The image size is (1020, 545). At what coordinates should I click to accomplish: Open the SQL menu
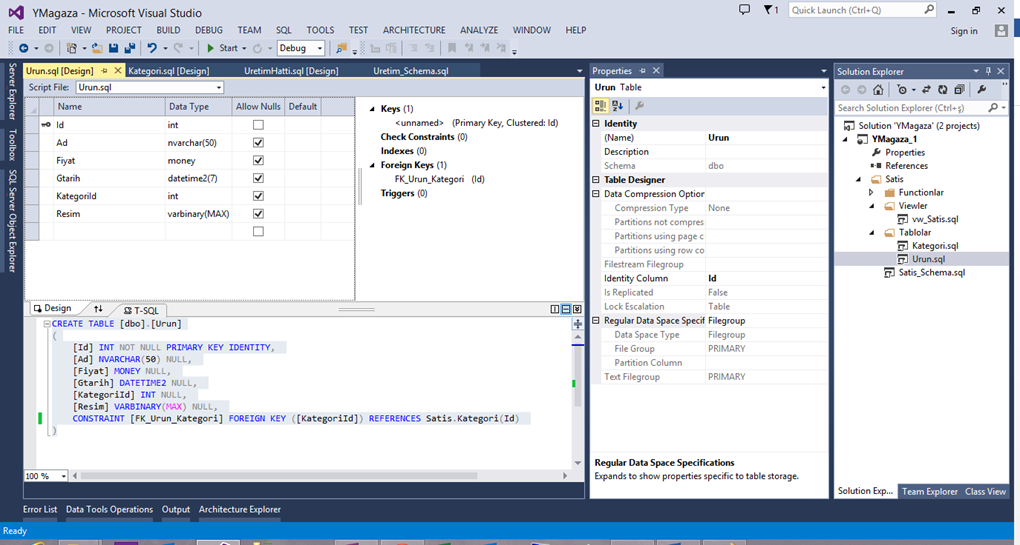coord(284,30)
